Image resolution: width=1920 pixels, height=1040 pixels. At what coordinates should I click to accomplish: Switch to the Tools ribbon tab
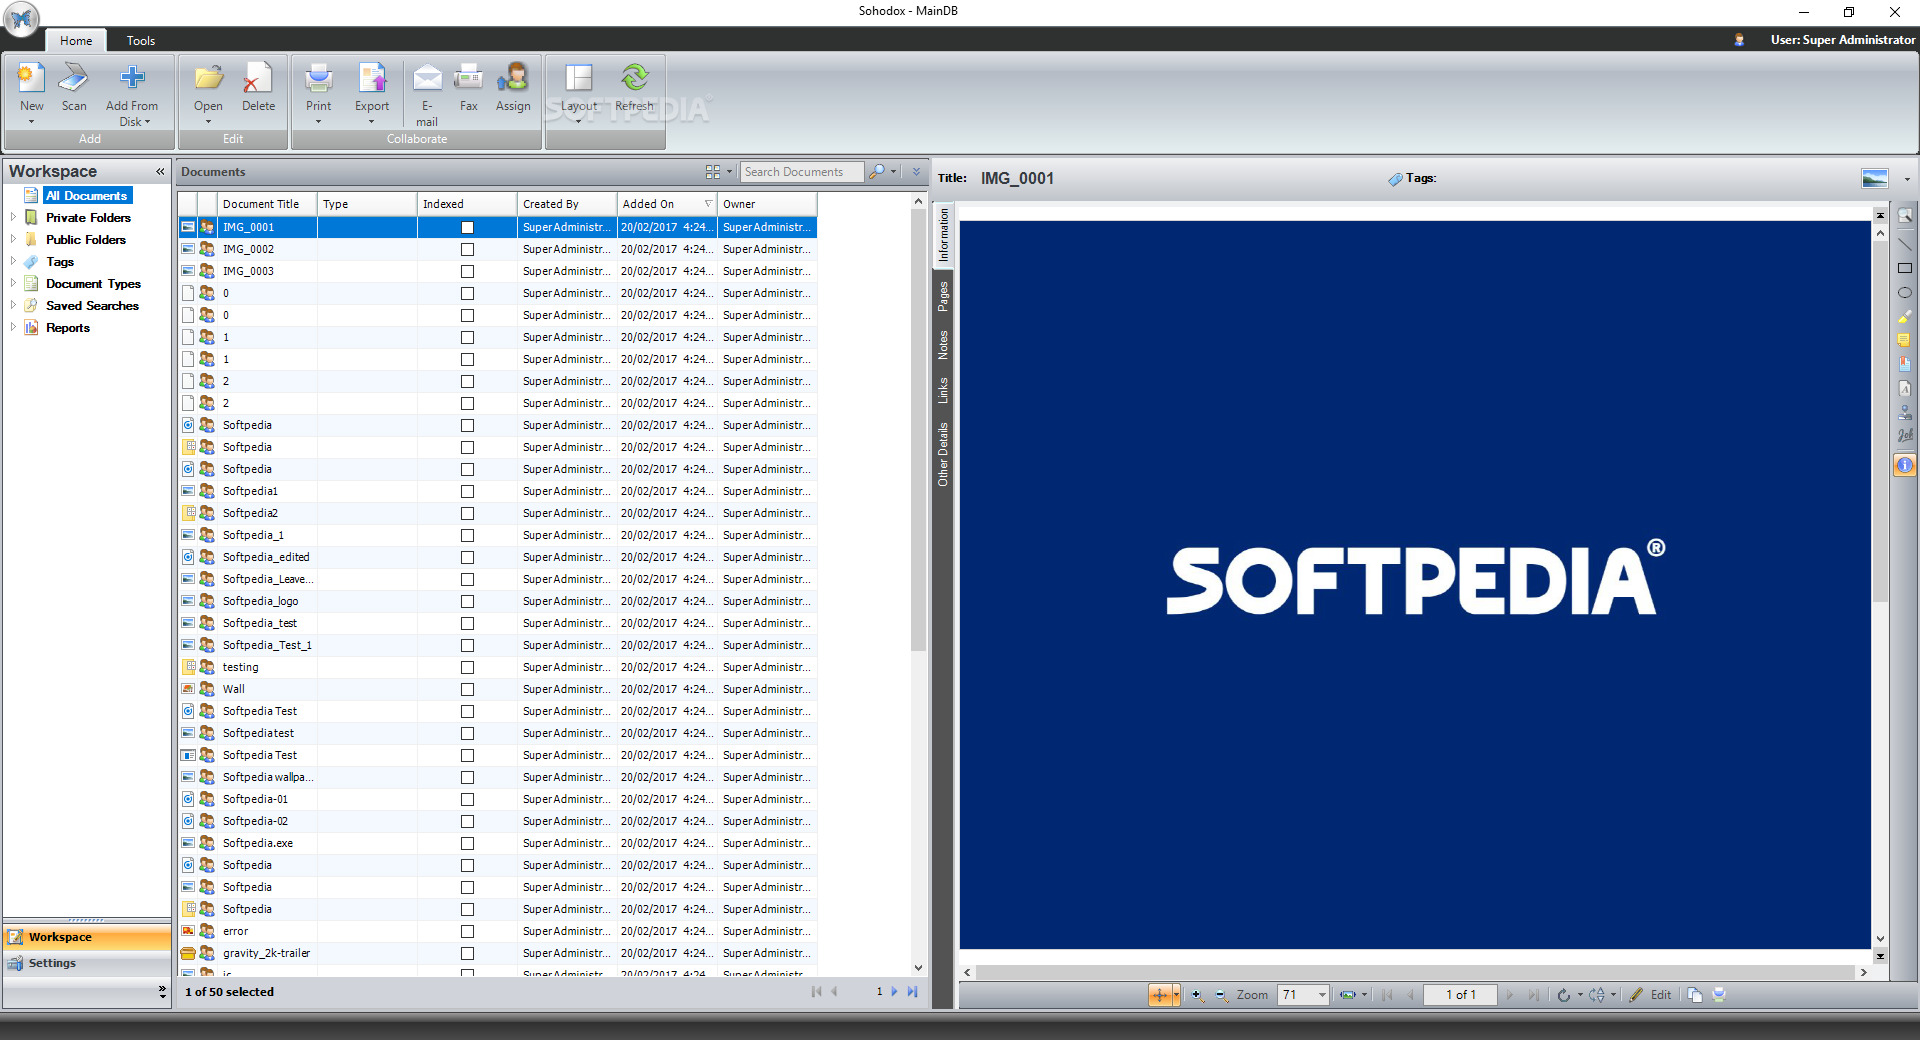tap(141, 41)
